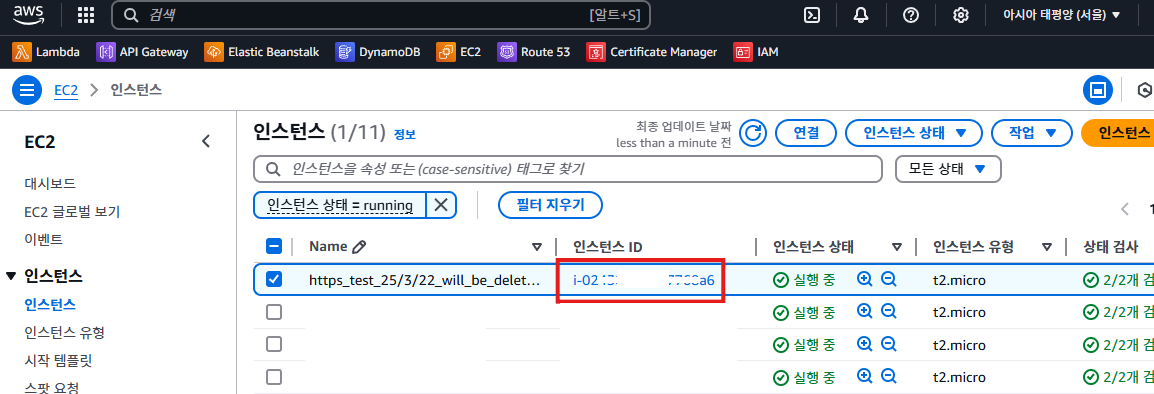Open Certificate Manager service shortcut
The image size is (1154, 394).
tap(651, 52)
